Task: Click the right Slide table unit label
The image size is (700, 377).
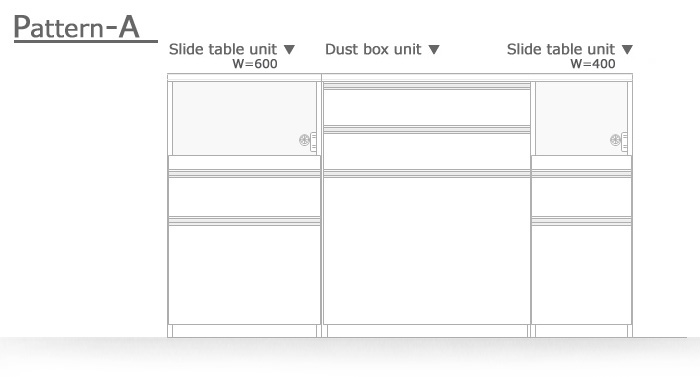Action: 561,49
